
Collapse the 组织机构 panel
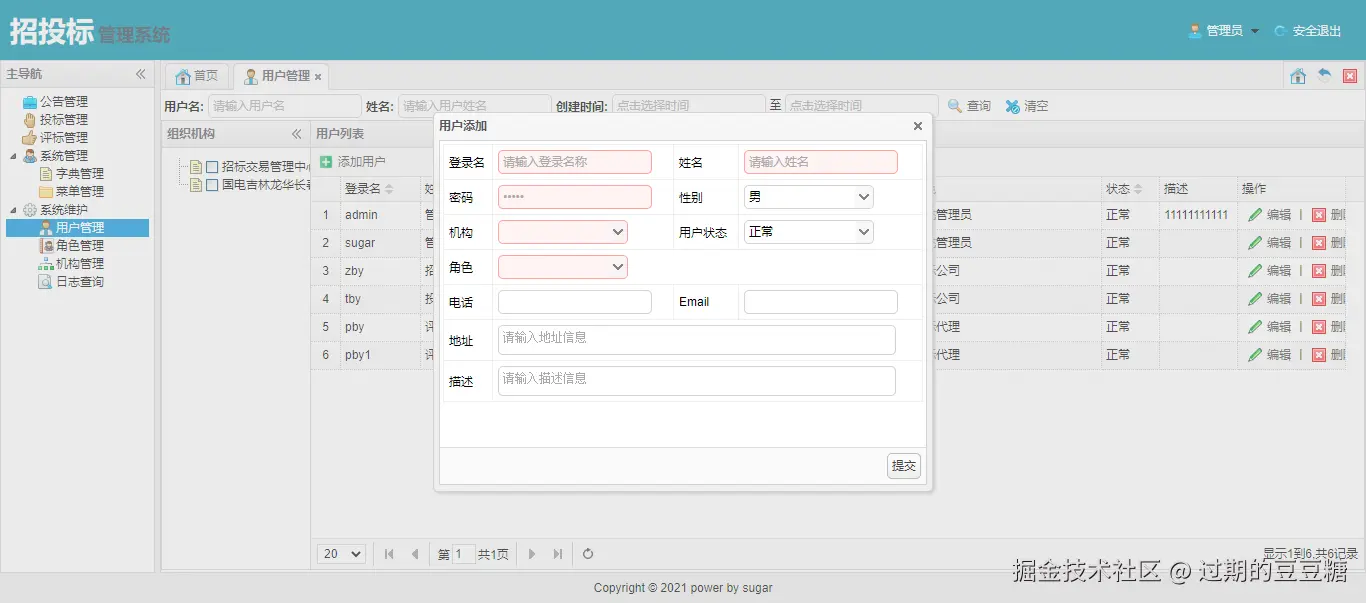296,134
